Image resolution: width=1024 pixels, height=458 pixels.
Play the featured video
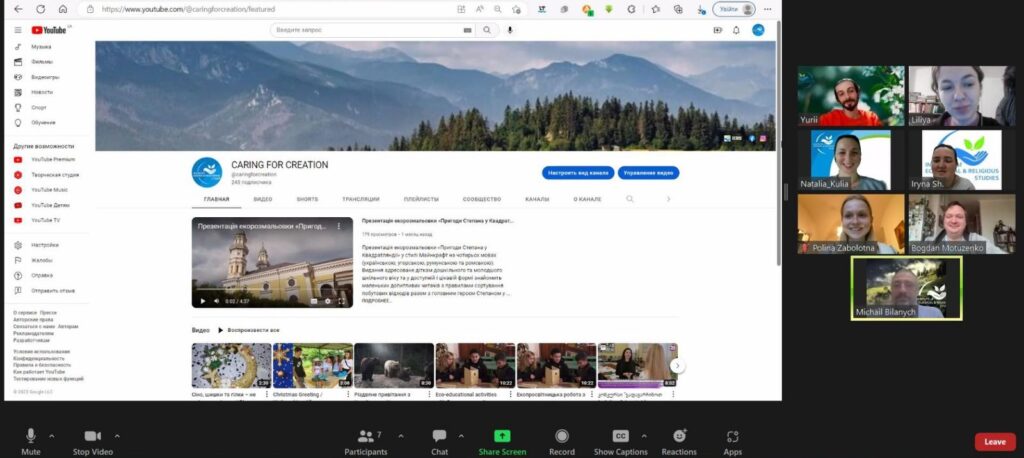[202, 301]
